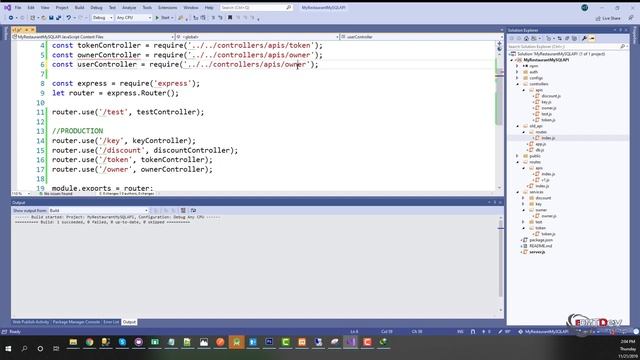Click the Windows Start button
Viewport: 640px width, 360px height.
tap(8, 349)
